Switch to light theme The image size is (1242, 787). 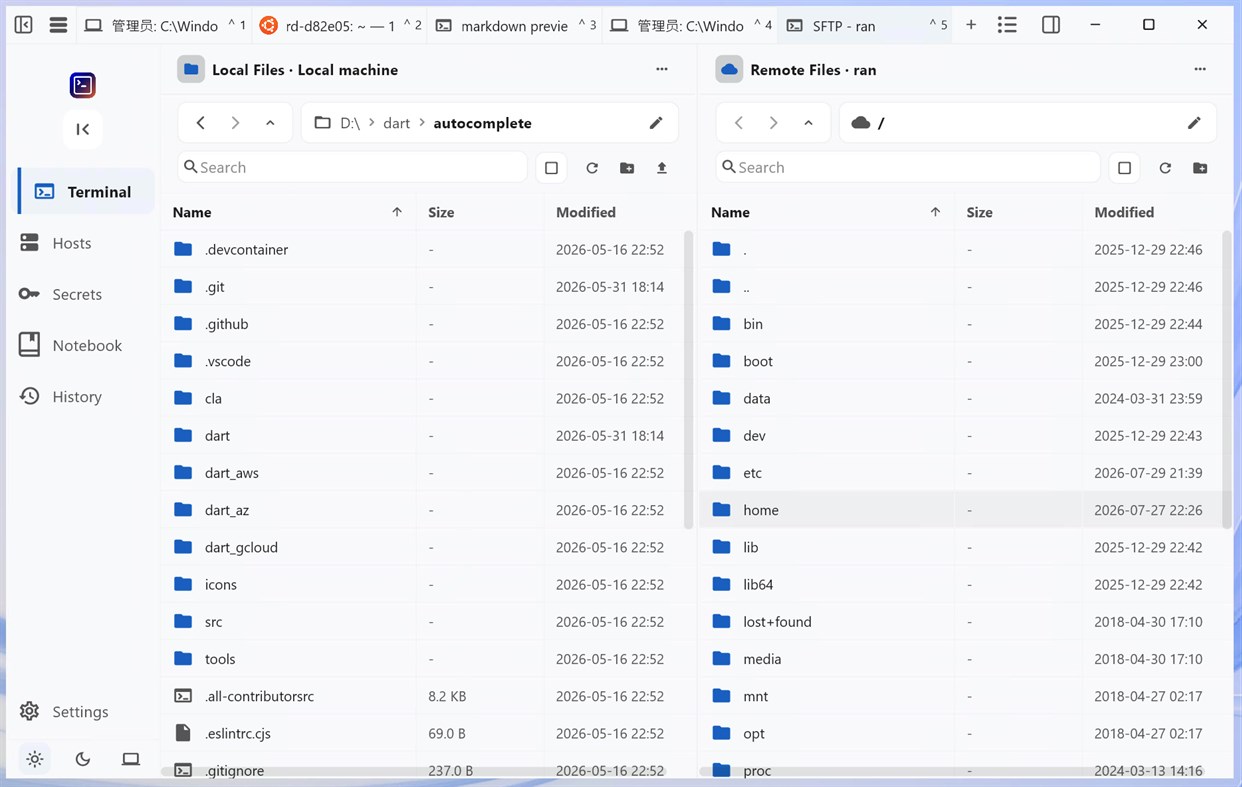pos(35,759)
